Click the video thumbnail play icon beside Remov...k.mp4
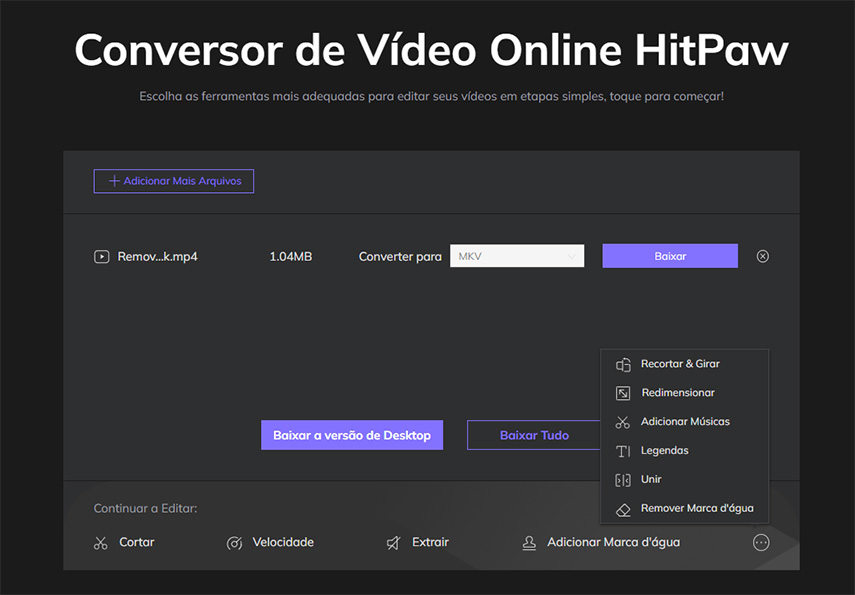This screenshot has height=595, width=855. click(101, 256)
